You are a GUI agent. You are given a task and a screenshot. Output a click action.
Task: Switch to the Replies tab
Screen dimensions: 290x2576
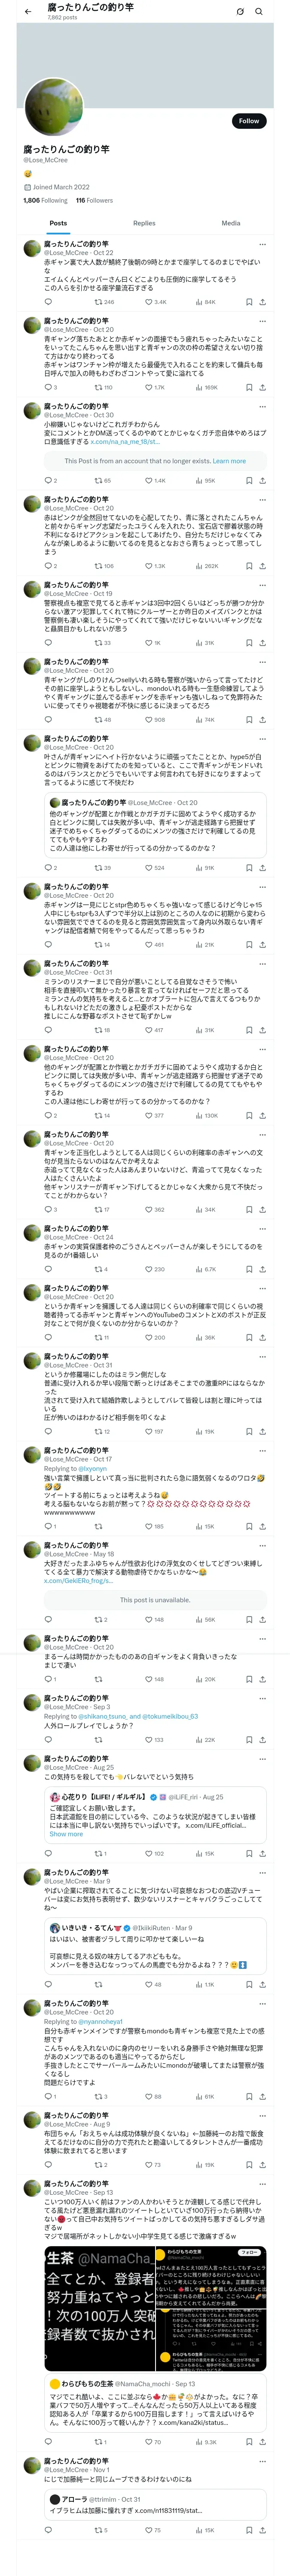click(x=144, y=223)
